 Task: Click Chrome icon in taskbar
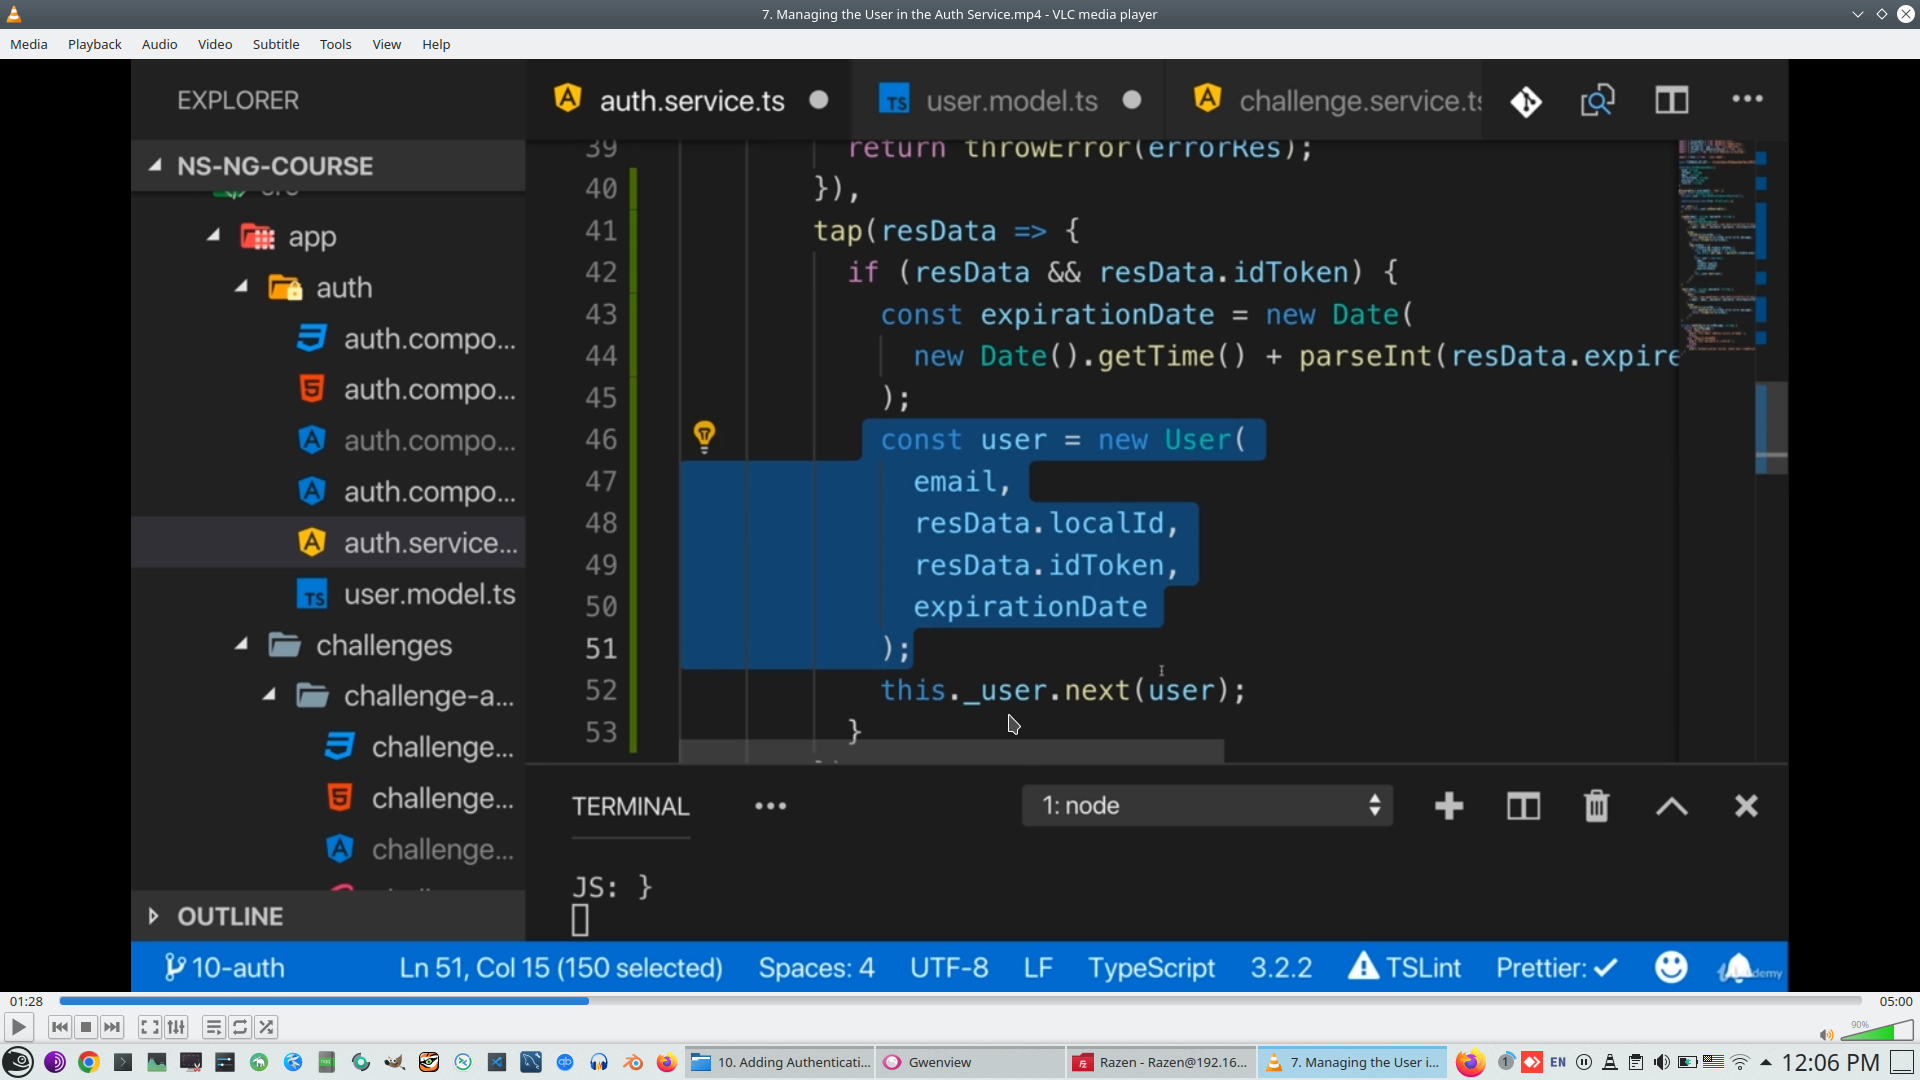tap(89, 1062)
